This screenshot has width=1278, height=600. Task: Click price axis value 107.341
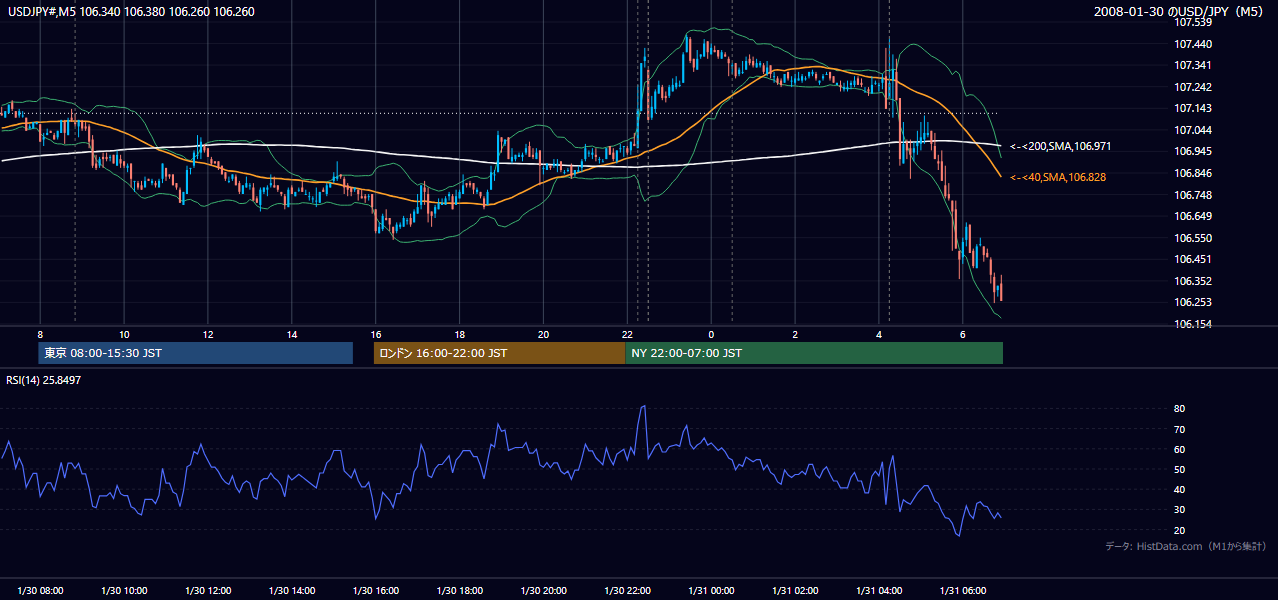[x=1193, y=65]
